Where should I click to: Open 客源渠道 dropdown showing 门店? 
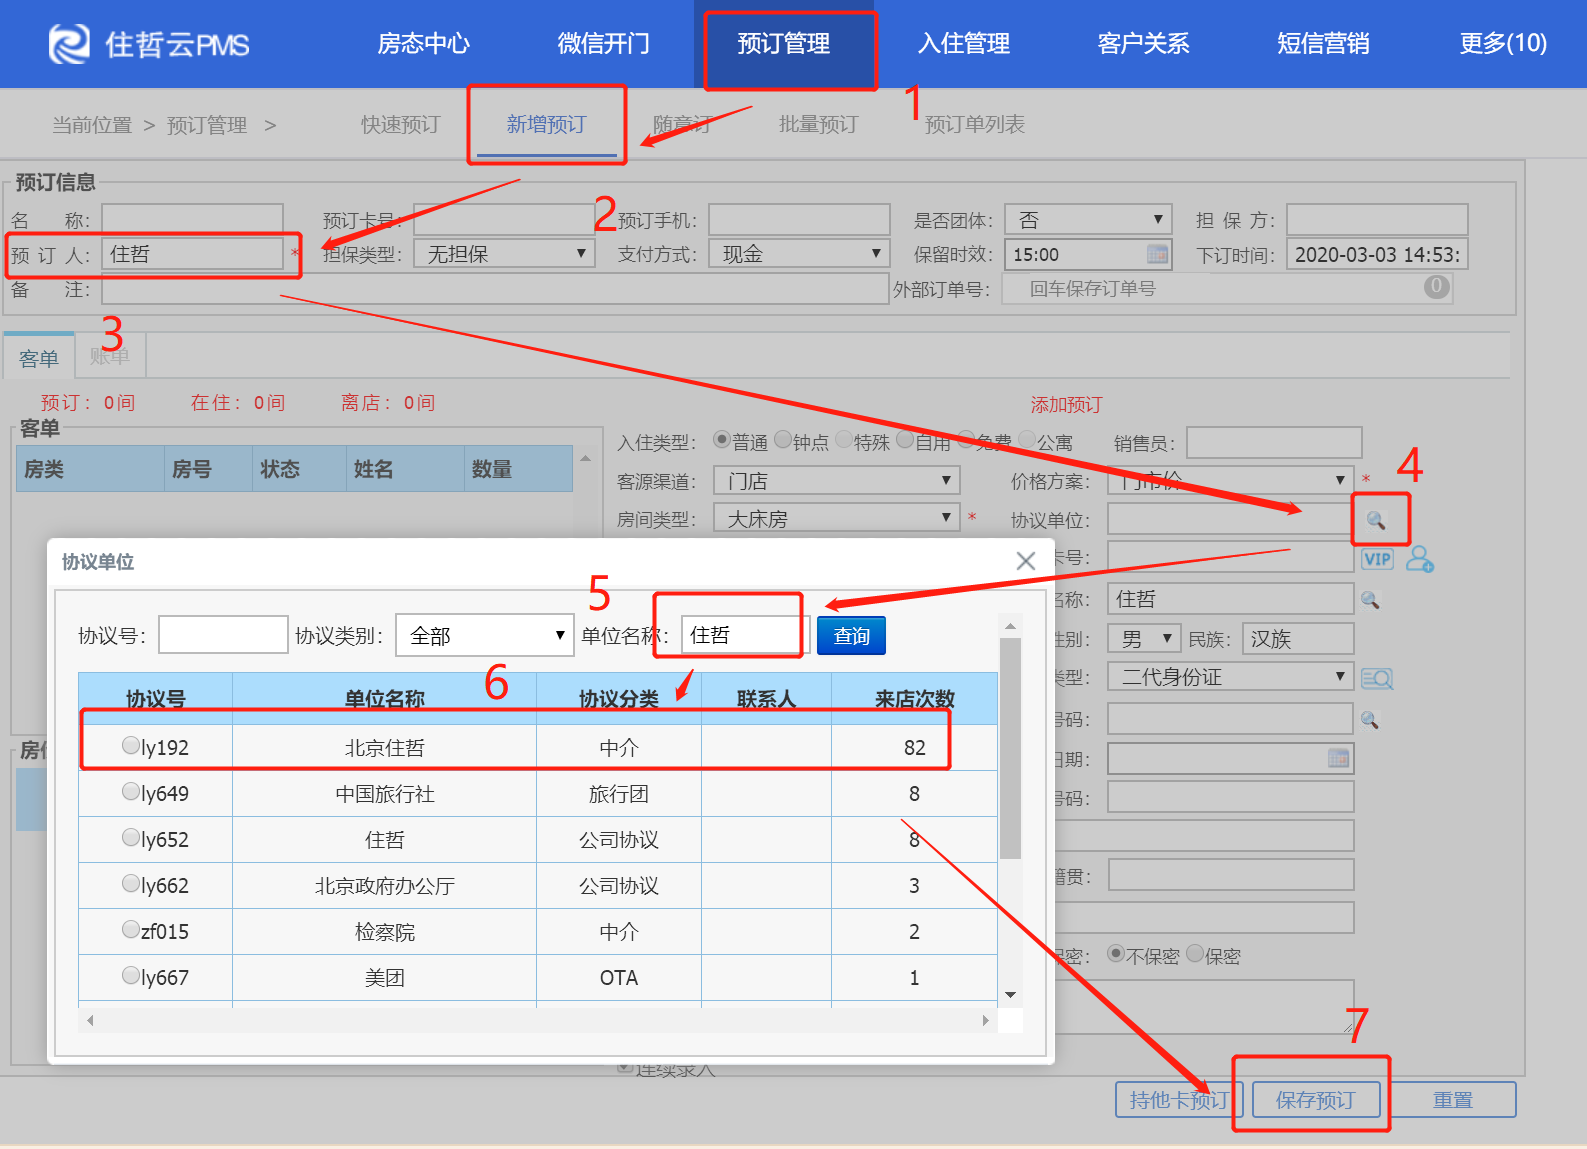point(837,481)
